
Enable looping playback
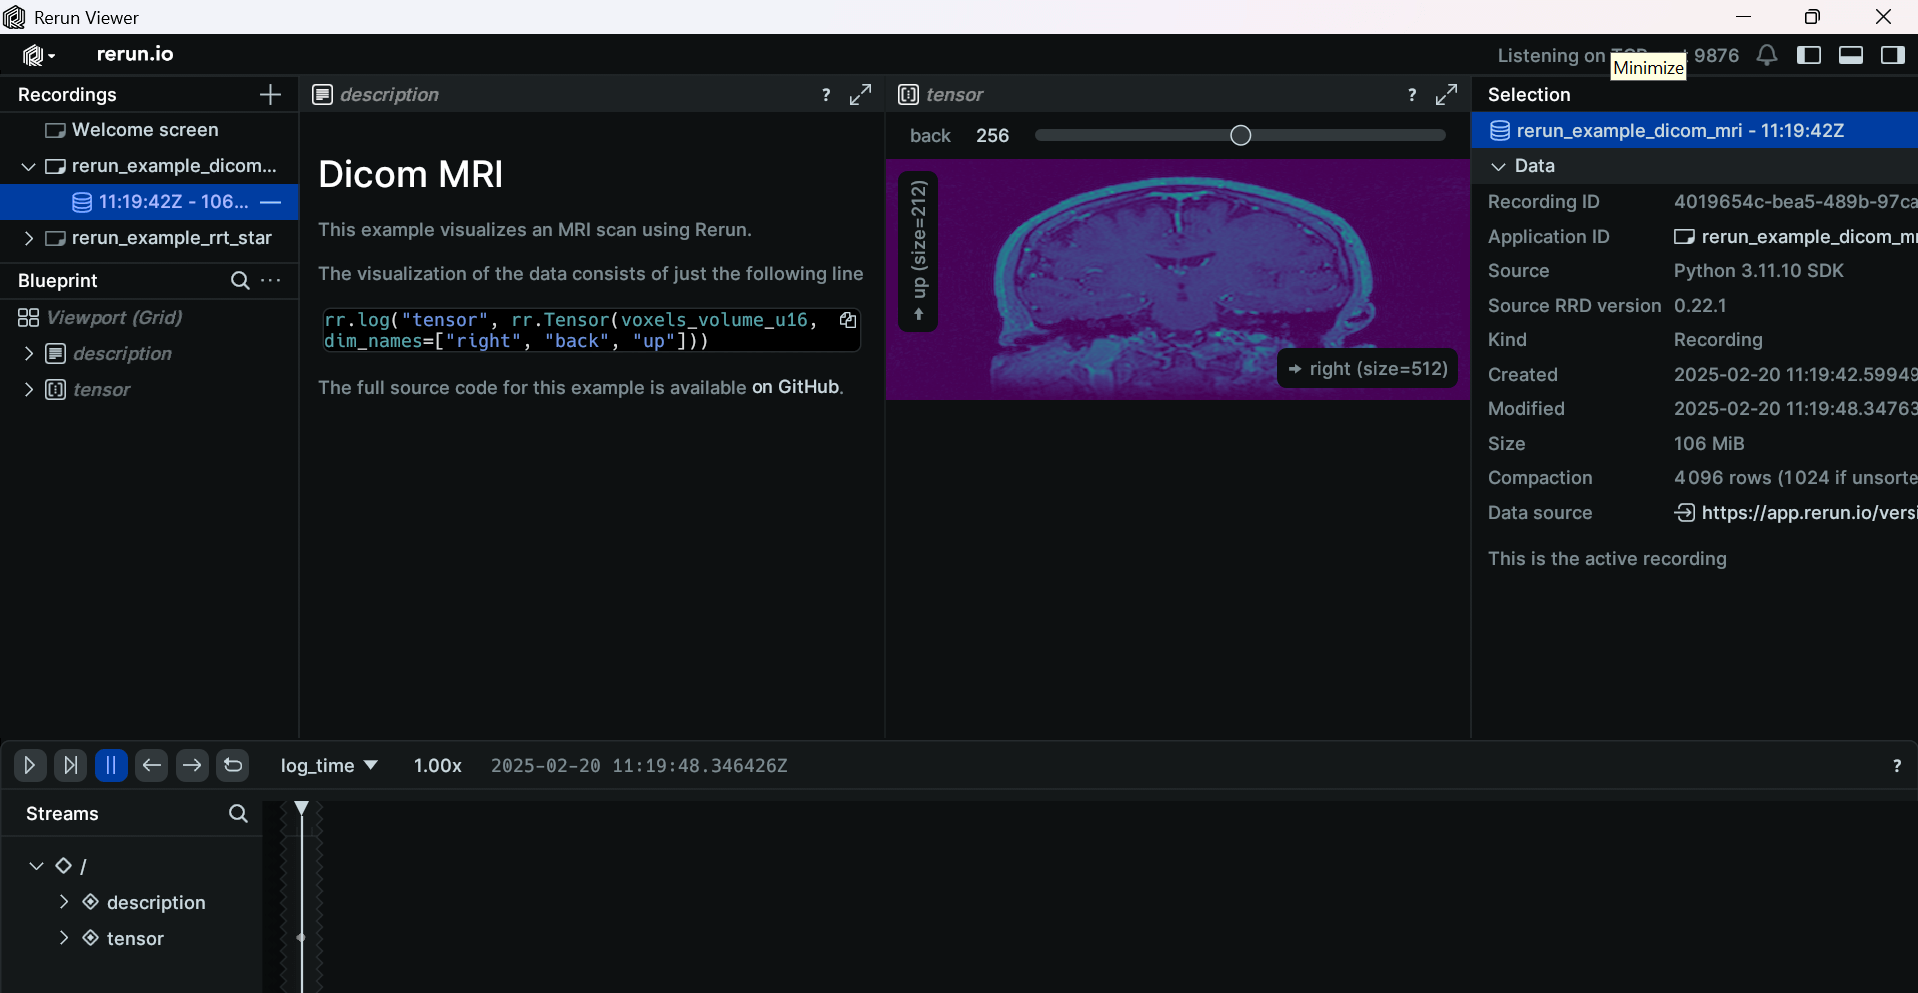coord(231,765)
